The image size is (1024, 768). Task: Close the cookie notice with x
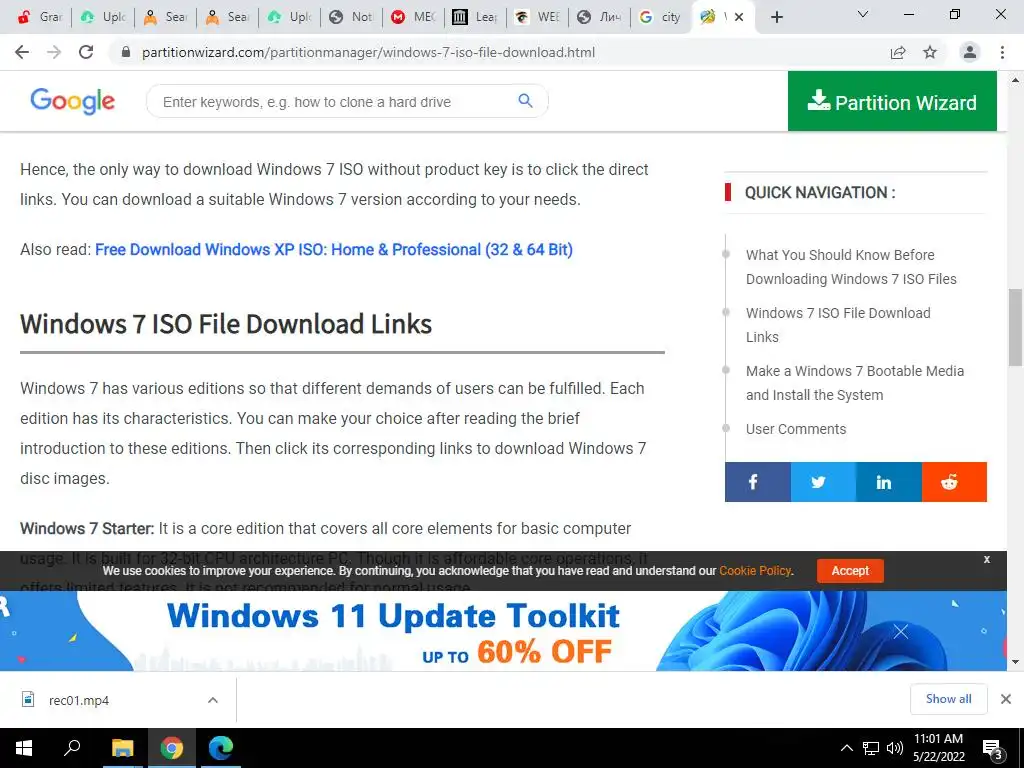[x=987, y=560]
